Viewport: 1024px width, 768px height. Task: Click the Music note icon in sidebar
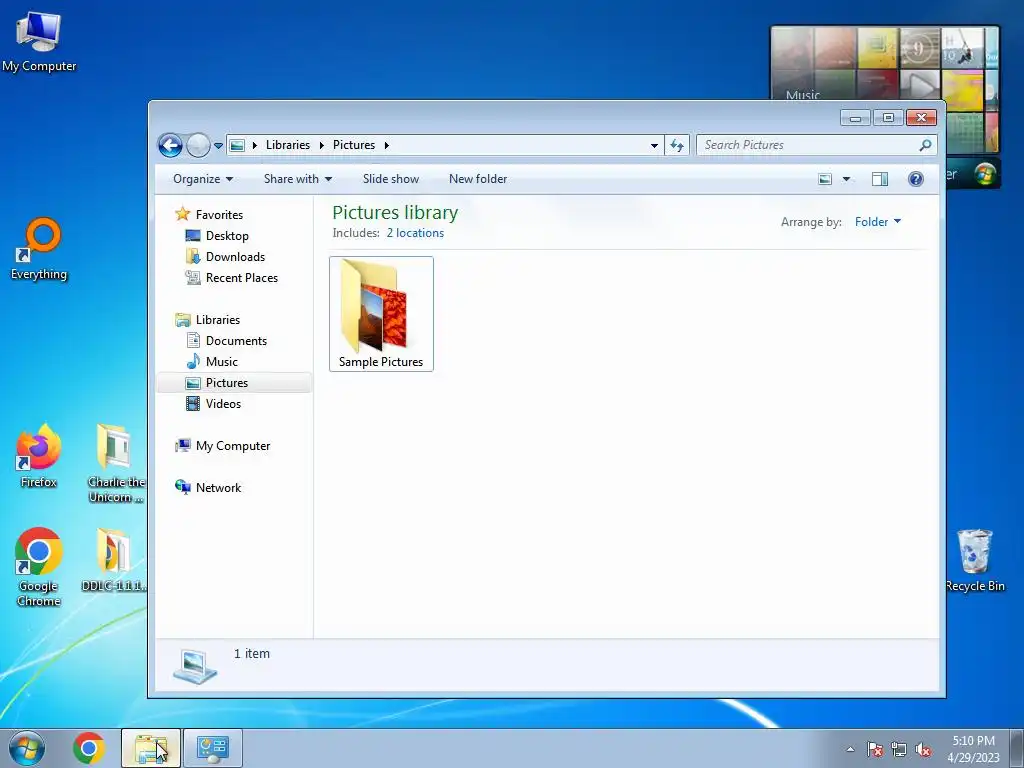[x=193, y=361]
